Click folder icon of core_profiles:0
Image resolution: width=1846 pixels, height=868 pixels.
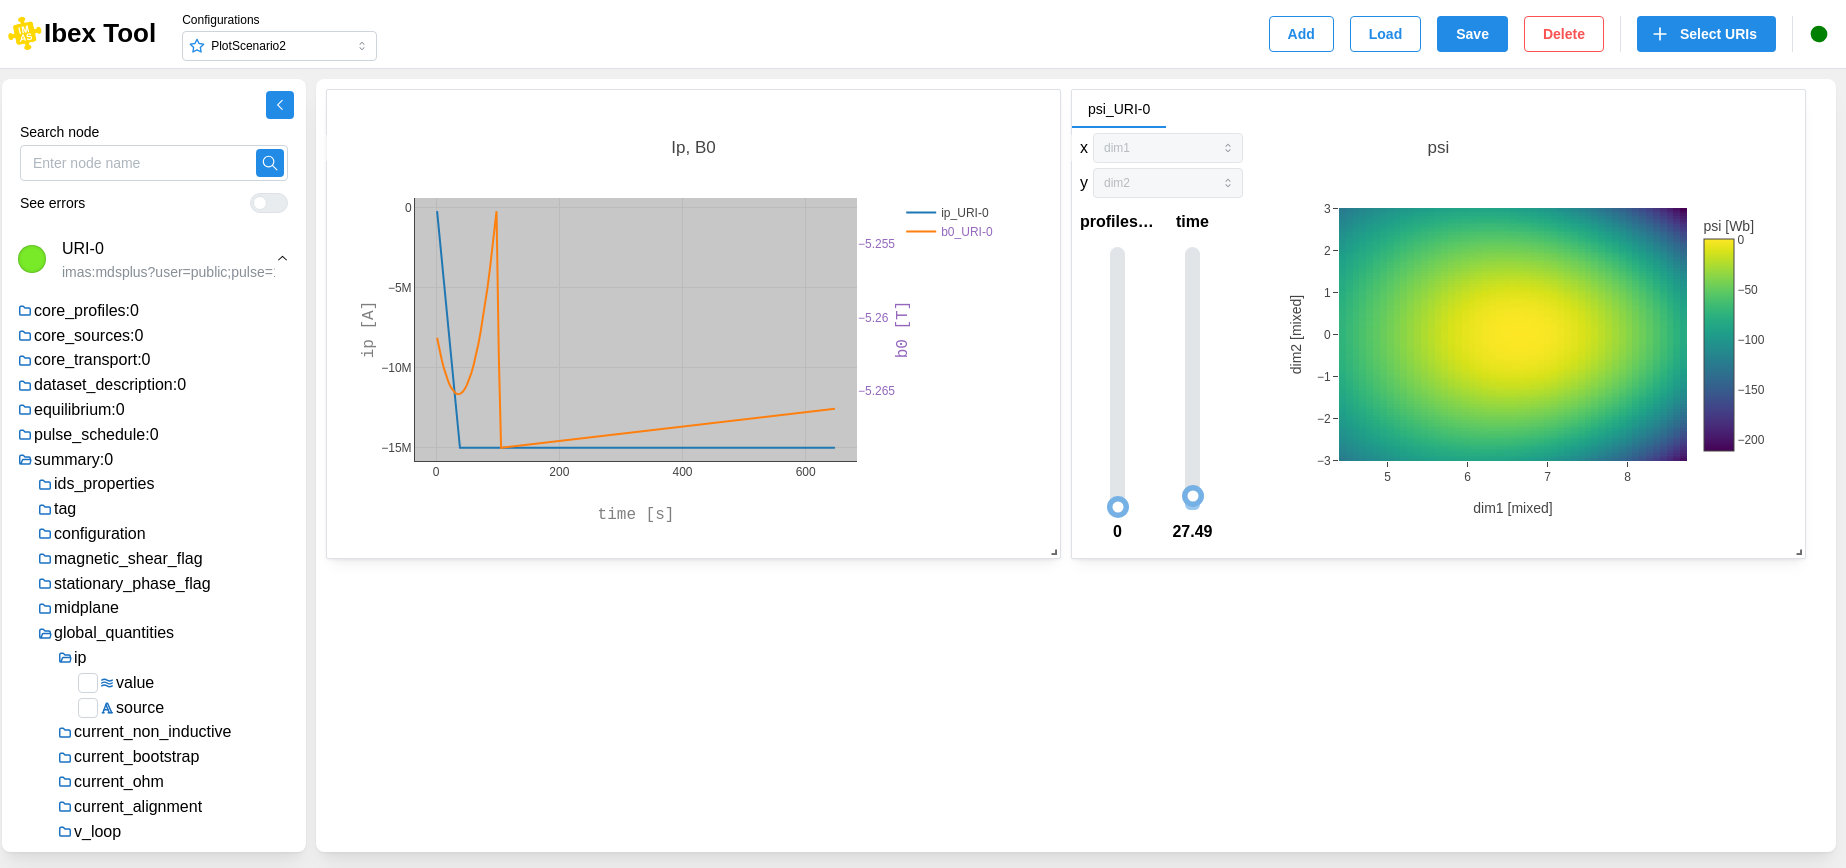[x=25, y=311]
